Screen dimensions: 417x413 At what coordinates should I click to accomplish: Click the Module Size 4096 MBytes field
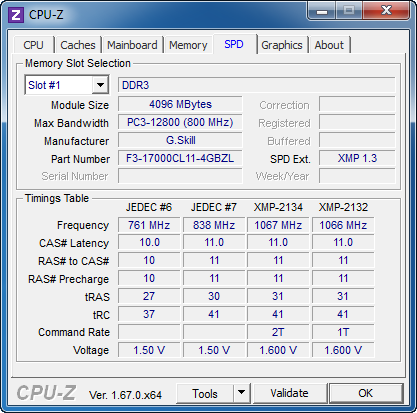(x=180, y=104)
